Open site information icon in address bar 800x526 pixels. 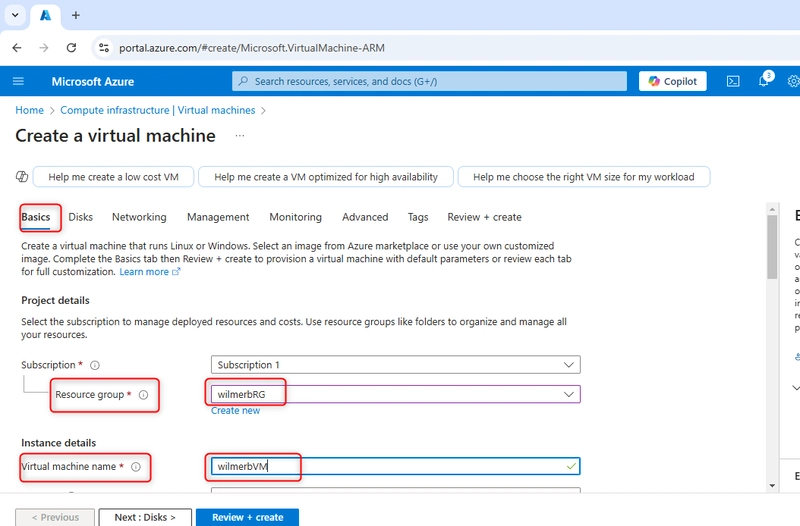[x=104, y=48]
